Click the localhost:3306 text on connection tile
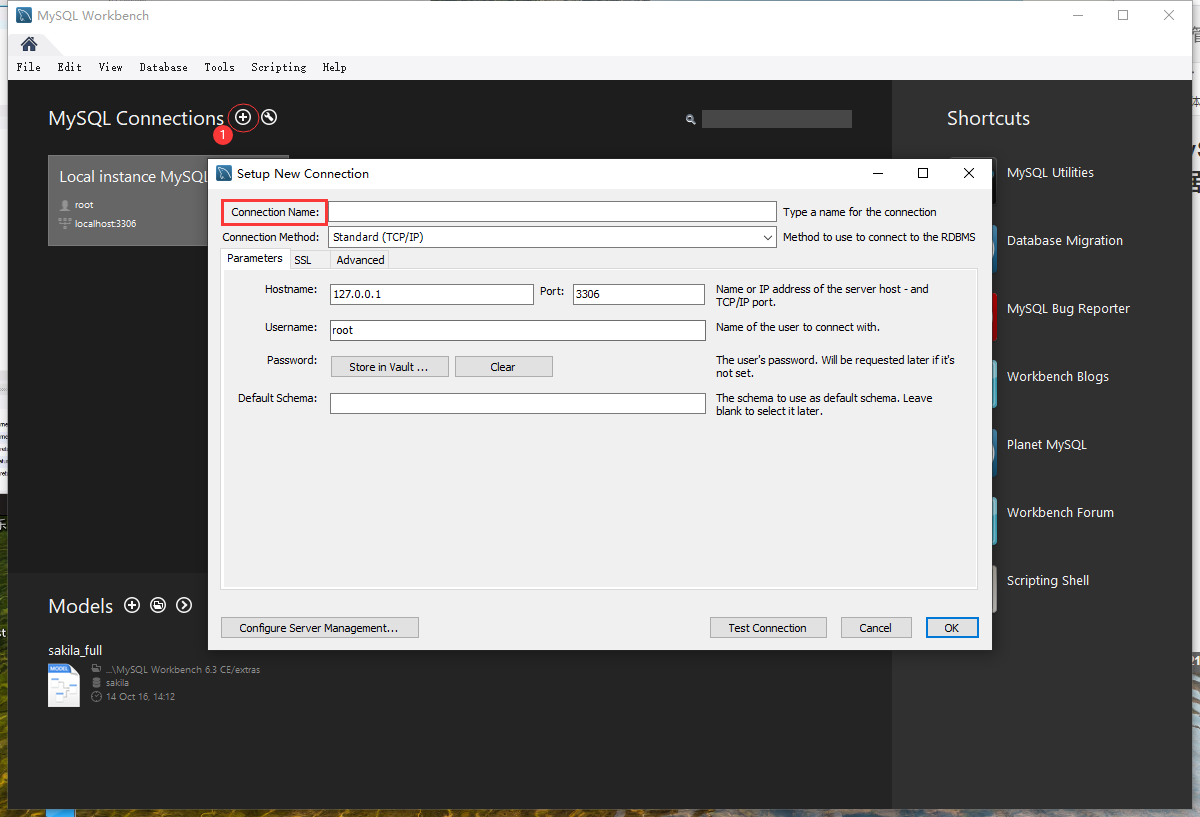The image size is (1200, 817). [x=105, y=223]
